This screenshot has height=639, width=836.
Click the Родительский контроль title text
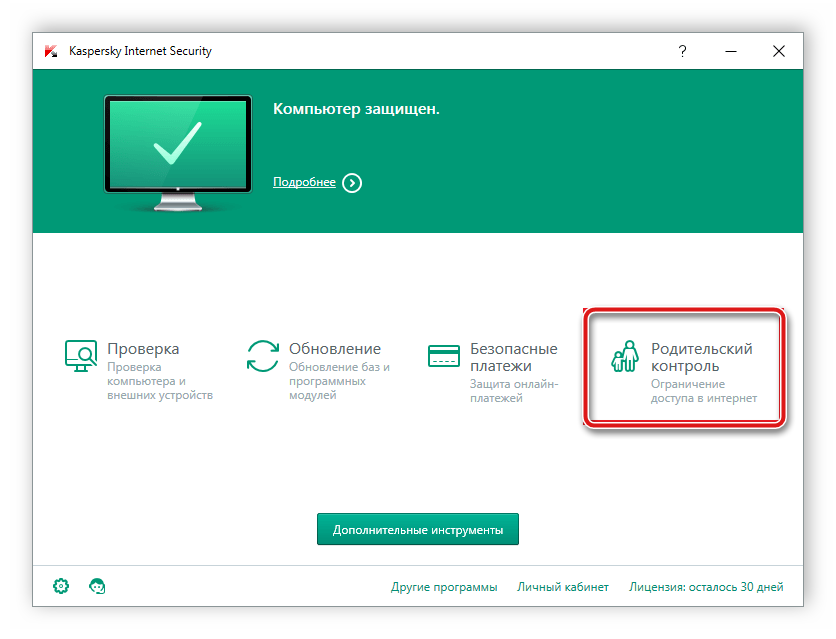[702, 357]
